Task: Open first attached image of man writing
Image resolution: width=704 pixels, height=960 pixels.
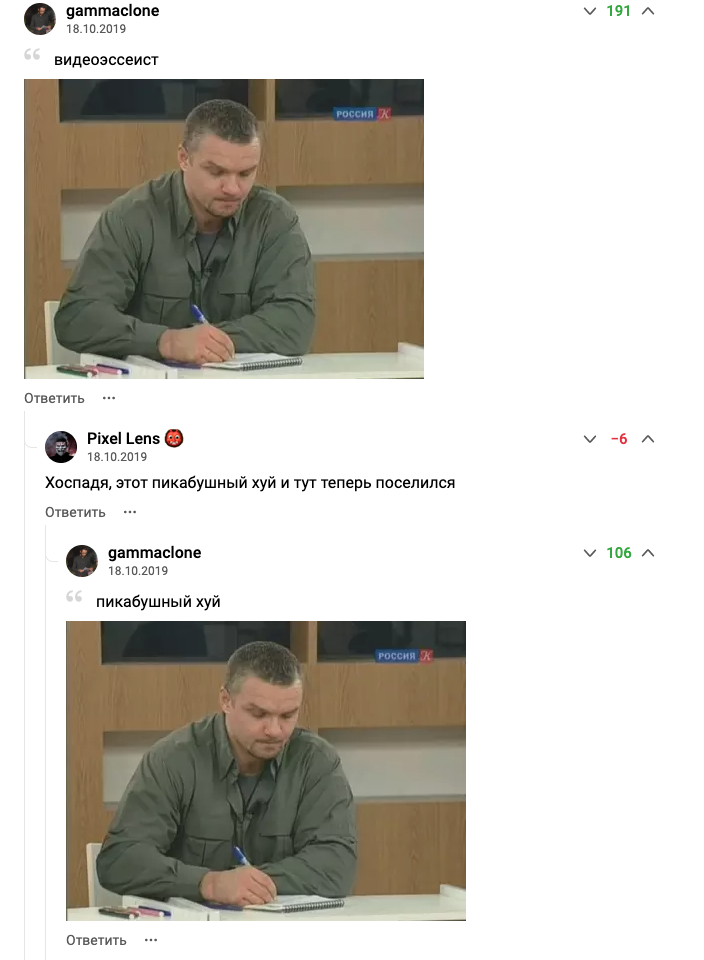Action: [224, 228]
